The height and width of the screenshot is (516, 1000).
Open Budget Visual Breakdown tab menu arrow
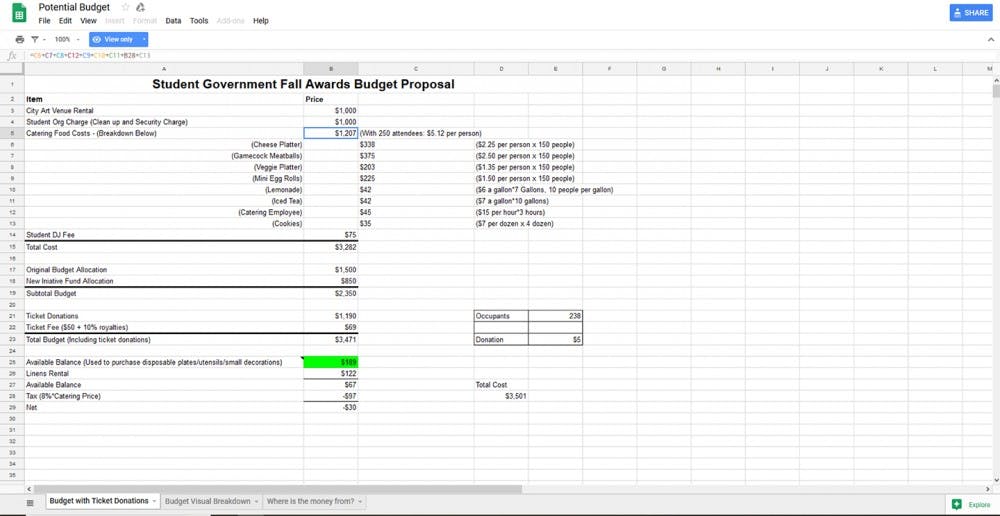tap(256, 502)
